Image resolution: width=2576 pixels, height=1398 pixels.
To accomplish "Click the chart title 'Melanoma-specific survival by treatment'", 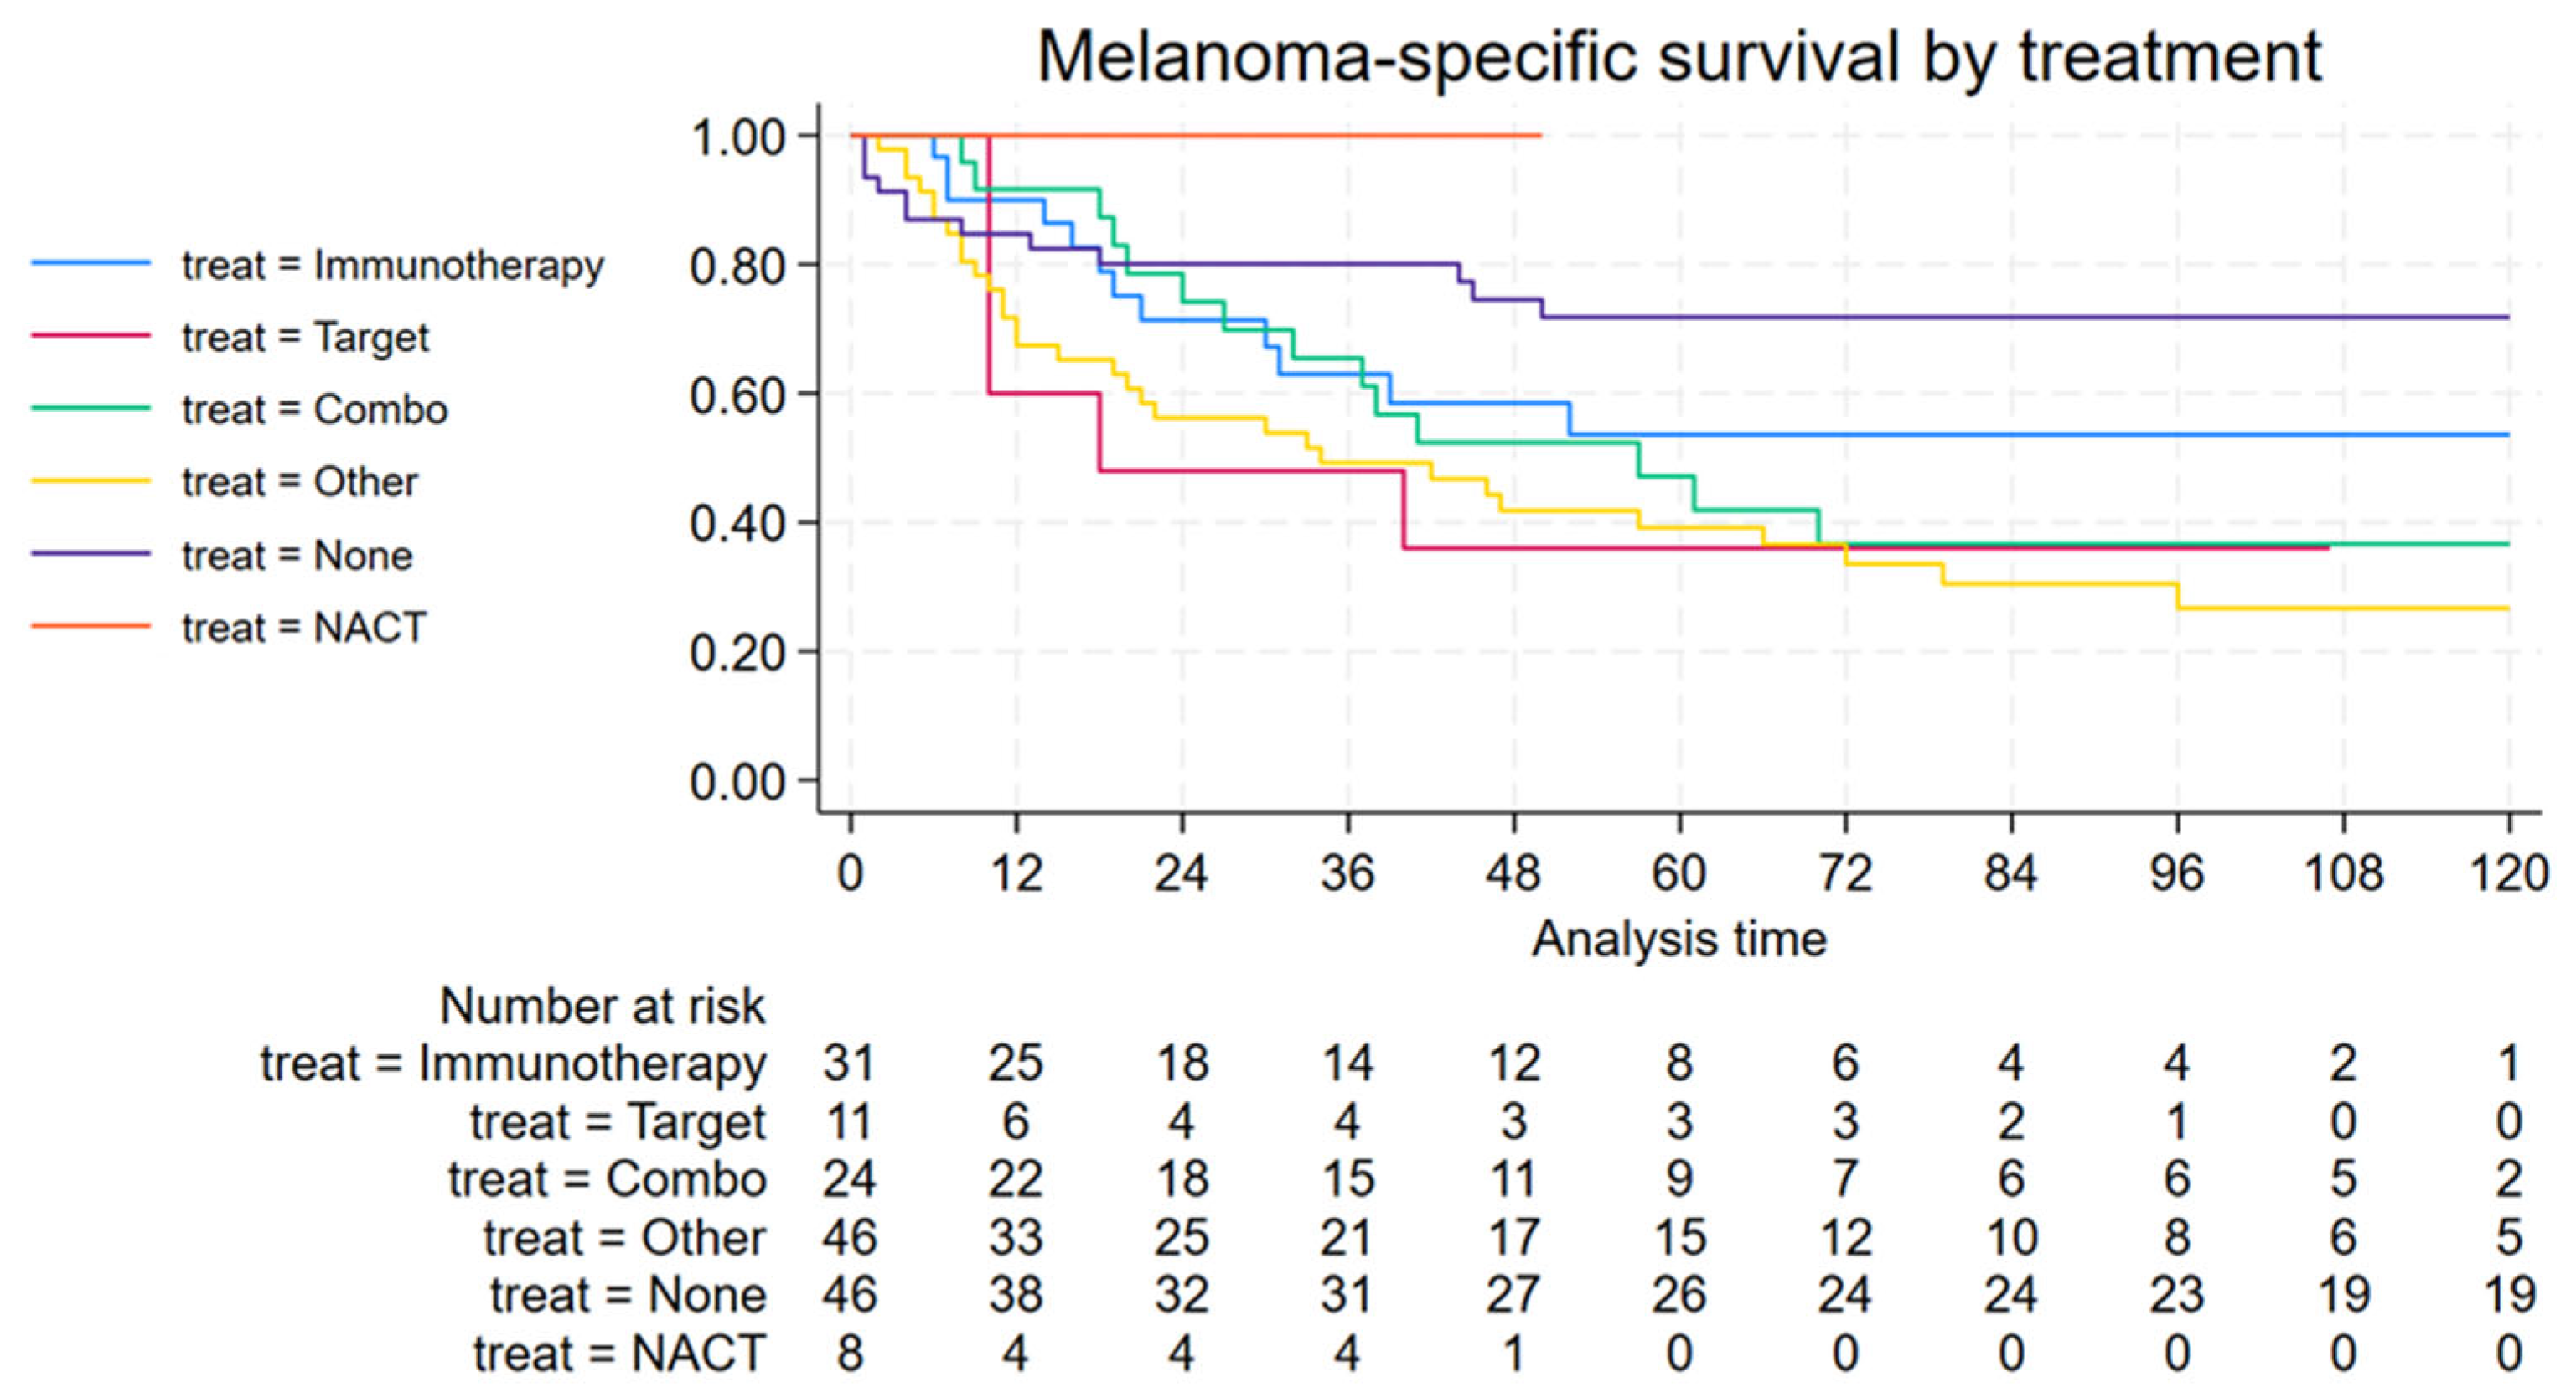I will click(1679, 57).
